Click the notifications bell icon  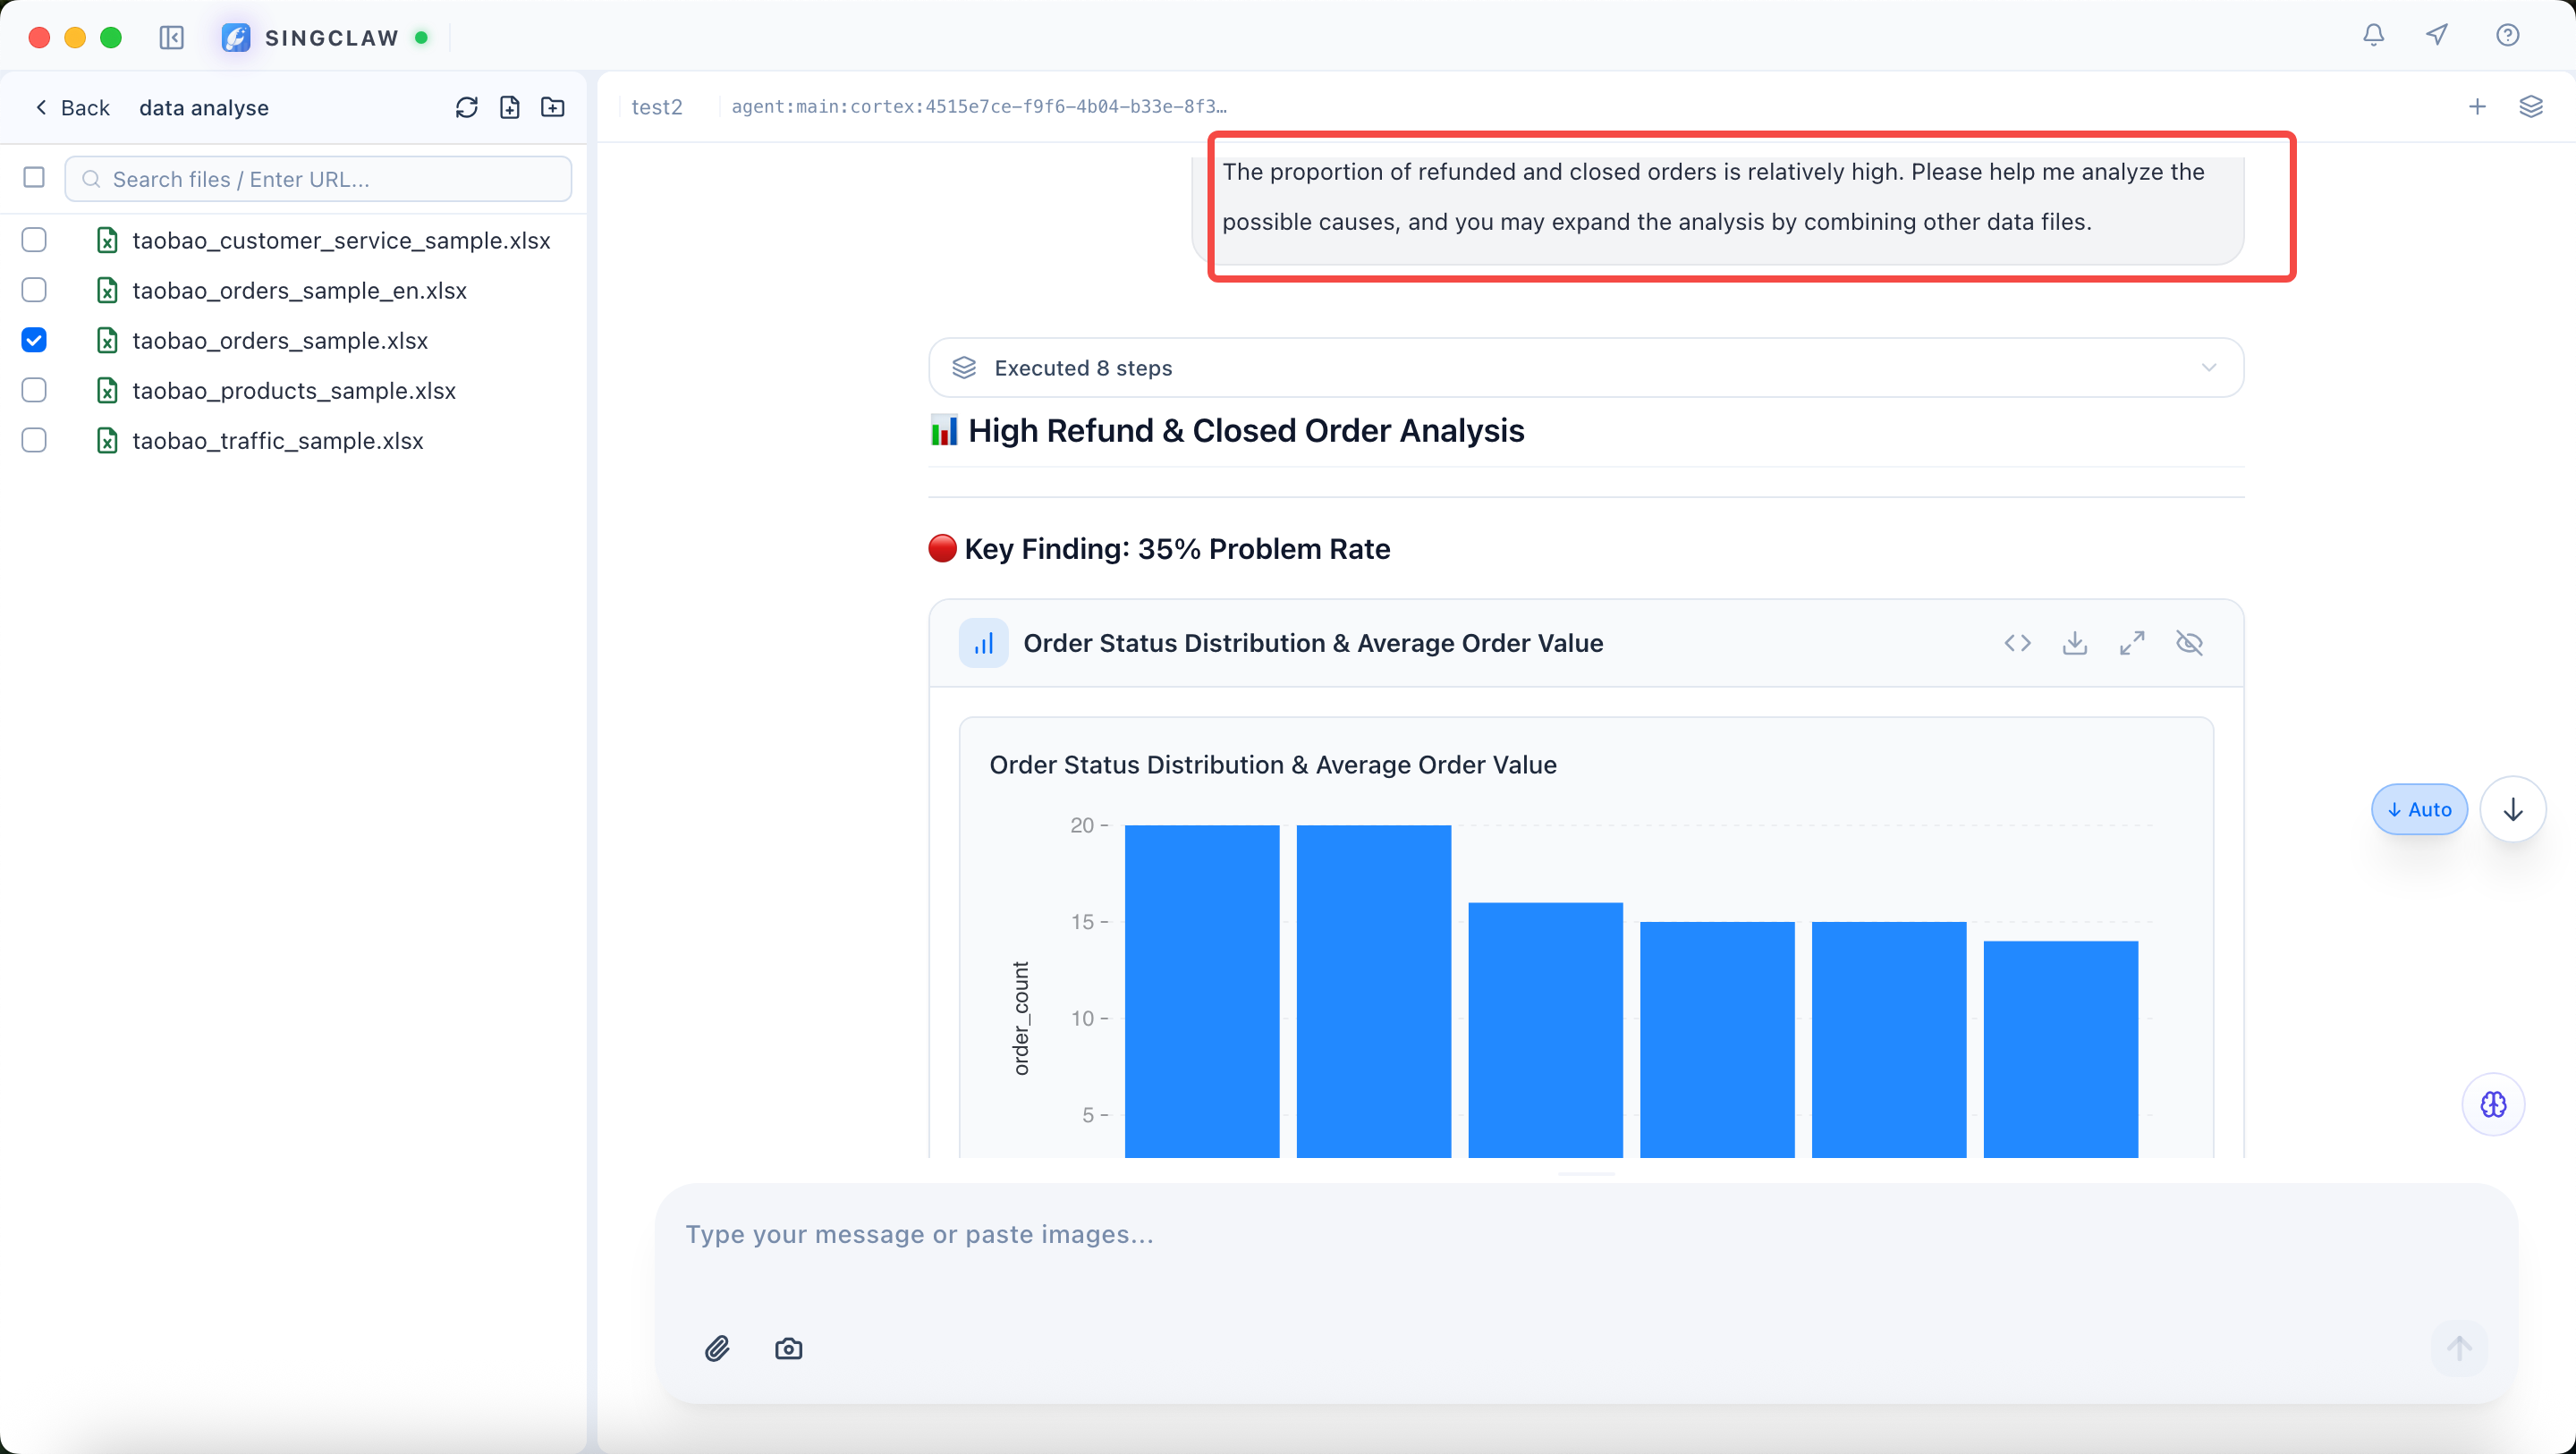(2373, 36)
